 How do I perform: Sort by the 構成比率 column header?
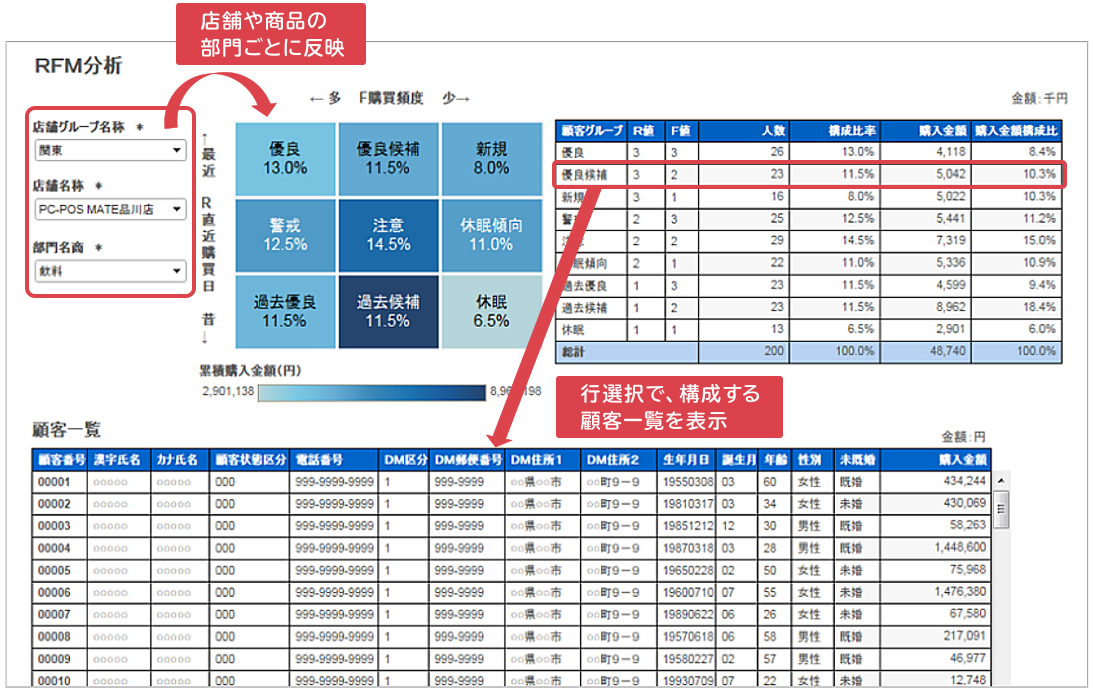835,131
